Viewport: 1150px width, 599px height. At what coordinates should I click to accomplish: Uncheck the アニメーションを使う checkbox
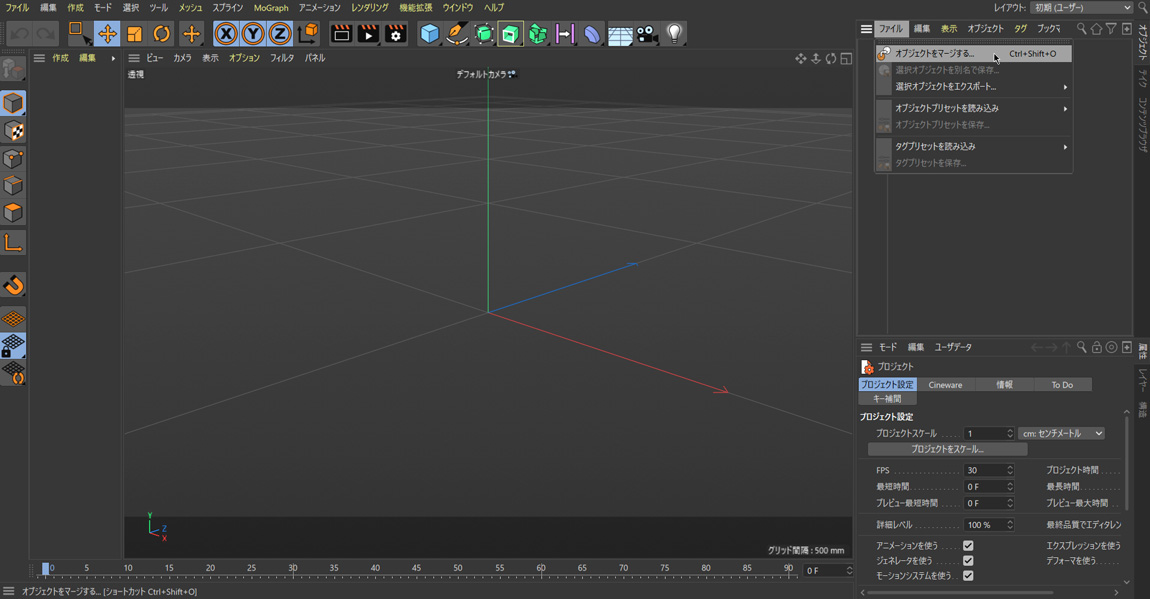click(x=968, y=546)
